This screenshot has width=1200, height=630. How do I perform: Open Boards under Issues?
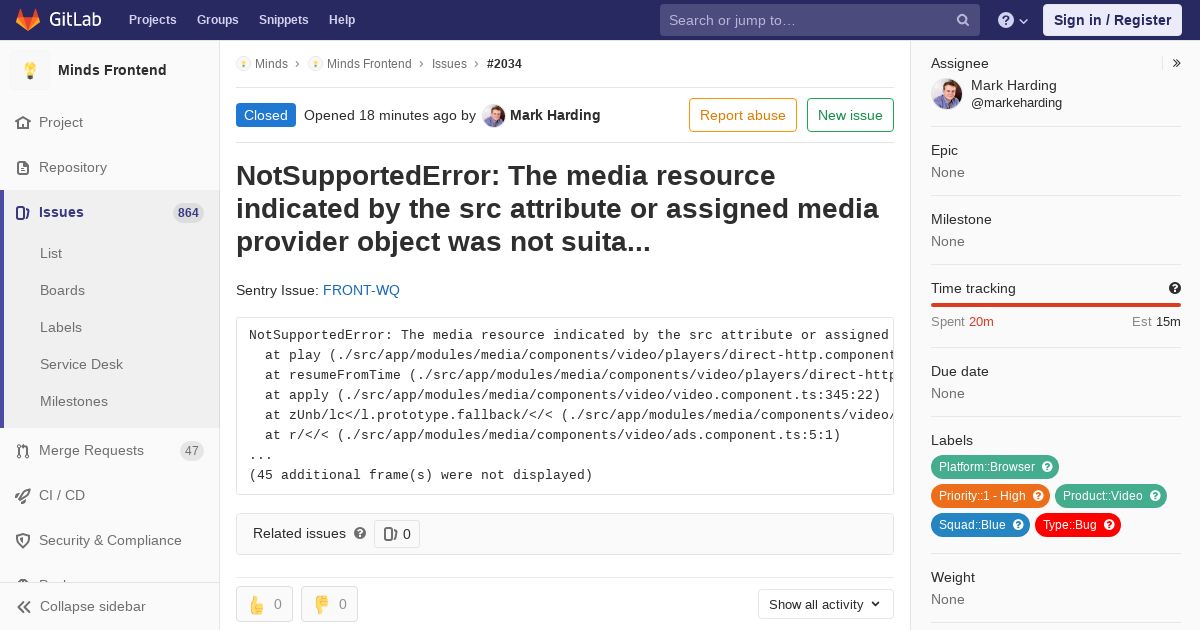[62, 290]
